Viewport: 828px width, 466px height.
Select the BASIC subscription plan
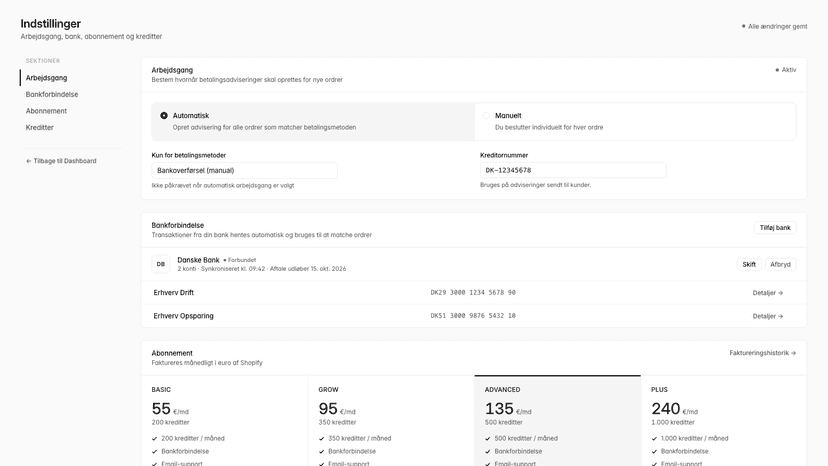(225, 421)
